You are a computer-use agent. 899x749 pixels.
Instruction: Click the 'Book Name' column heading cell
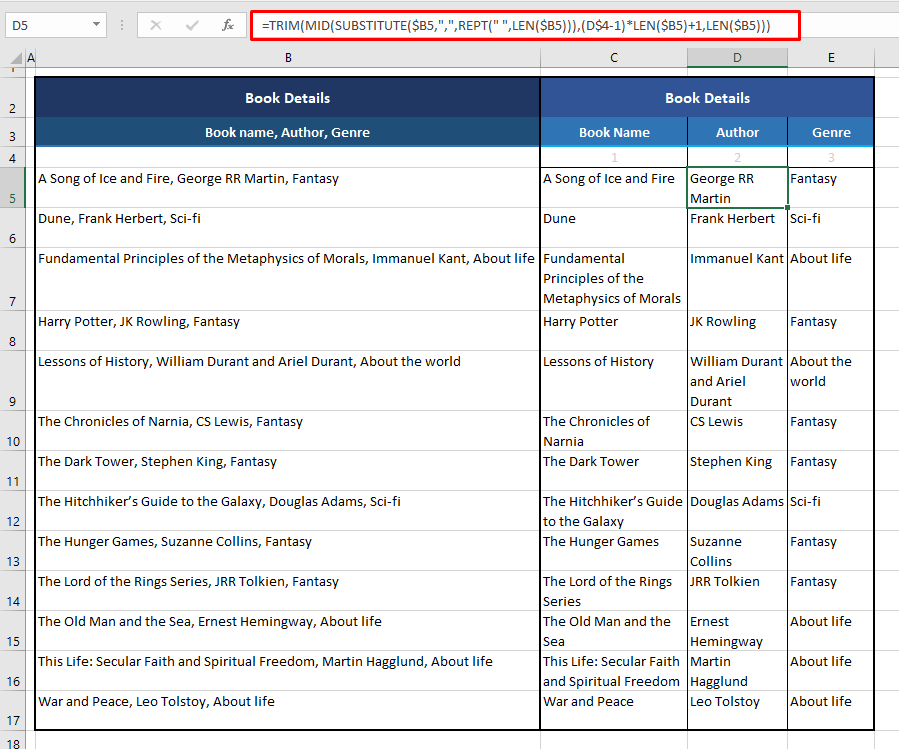(613, 132)
